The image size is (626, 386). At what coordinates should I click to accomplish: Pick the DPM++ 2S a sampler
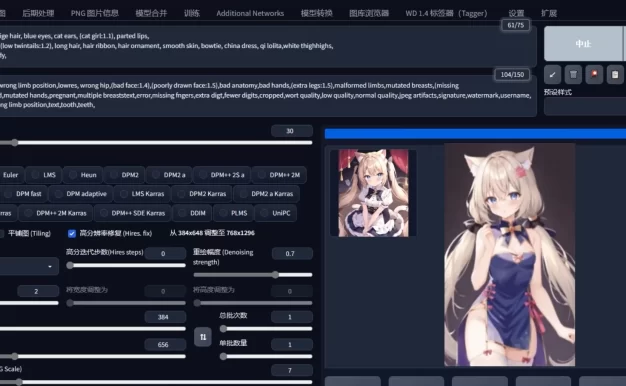[x=222, y=175]
